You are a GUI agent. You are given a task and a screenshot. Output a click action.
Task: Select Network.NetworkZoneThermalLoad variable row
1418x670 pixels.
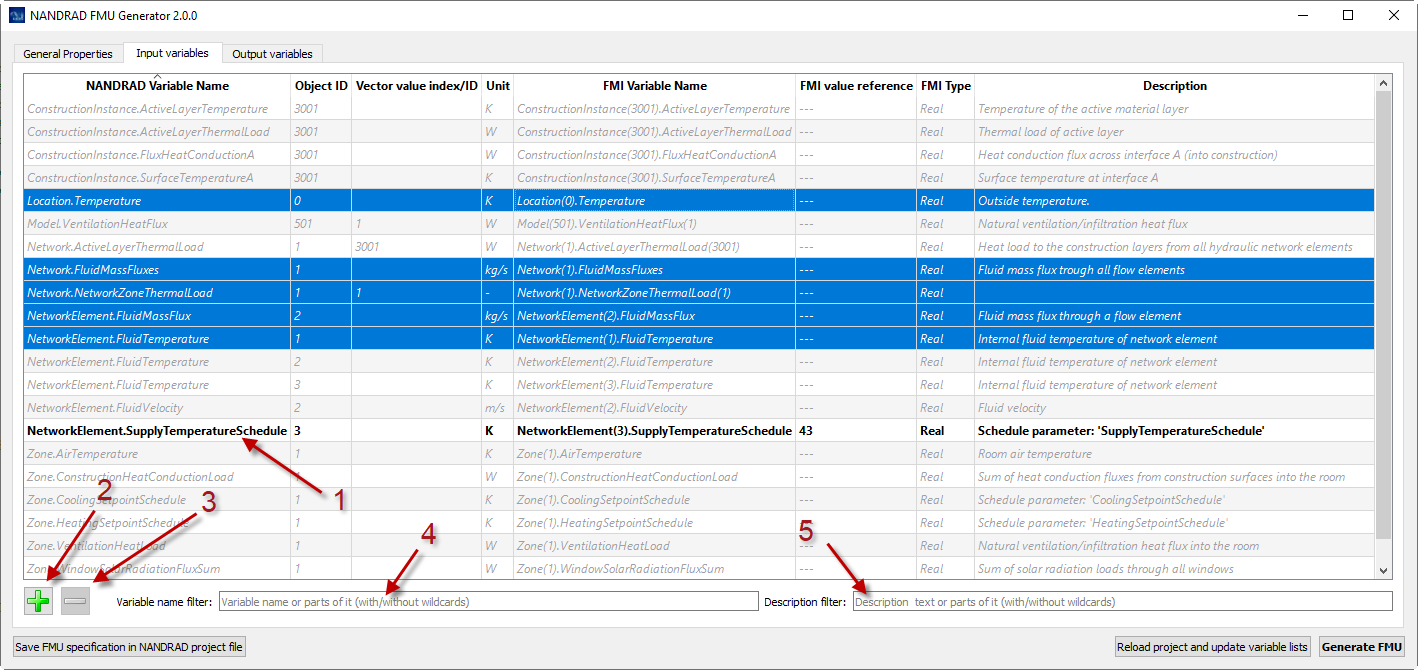699,293
